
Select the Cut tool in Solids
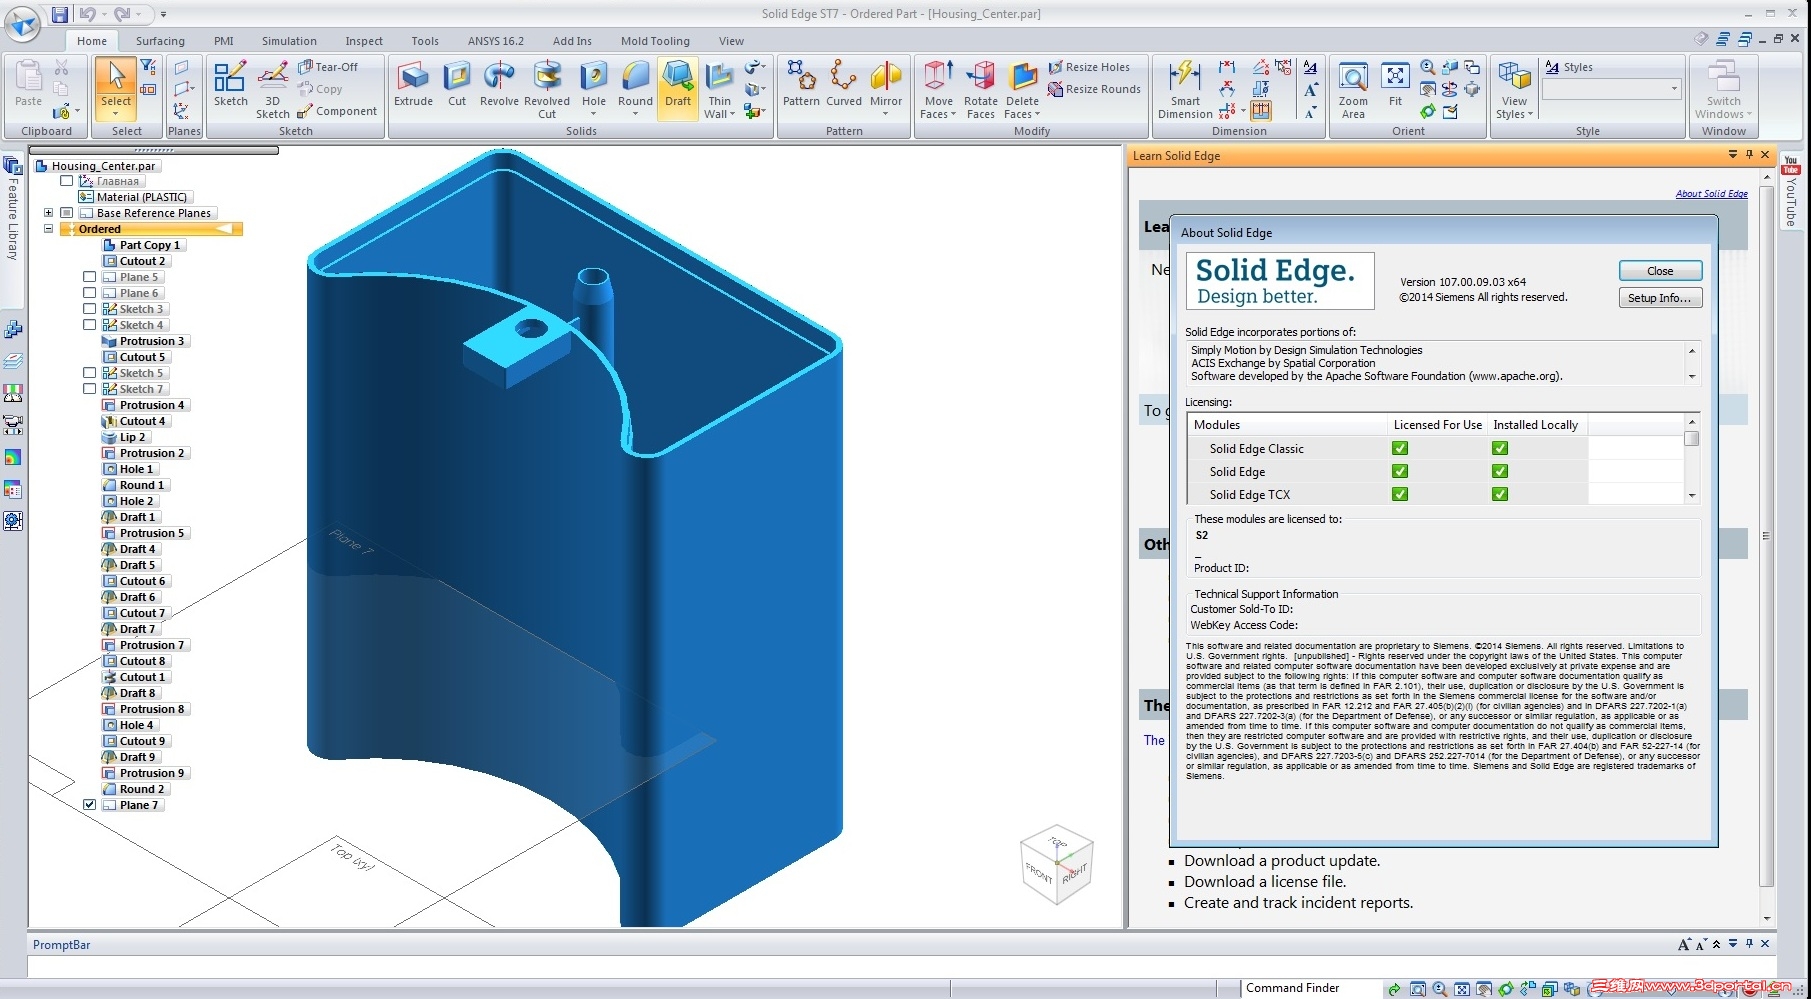point(457,85)
